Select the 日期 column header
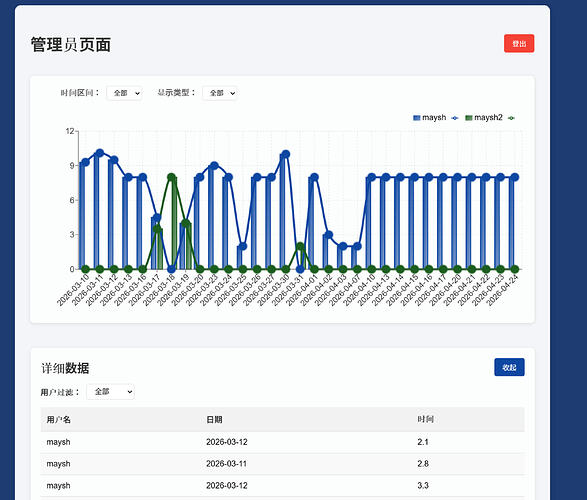The height and width of the screenshot is (500, 587). (214, 420)
